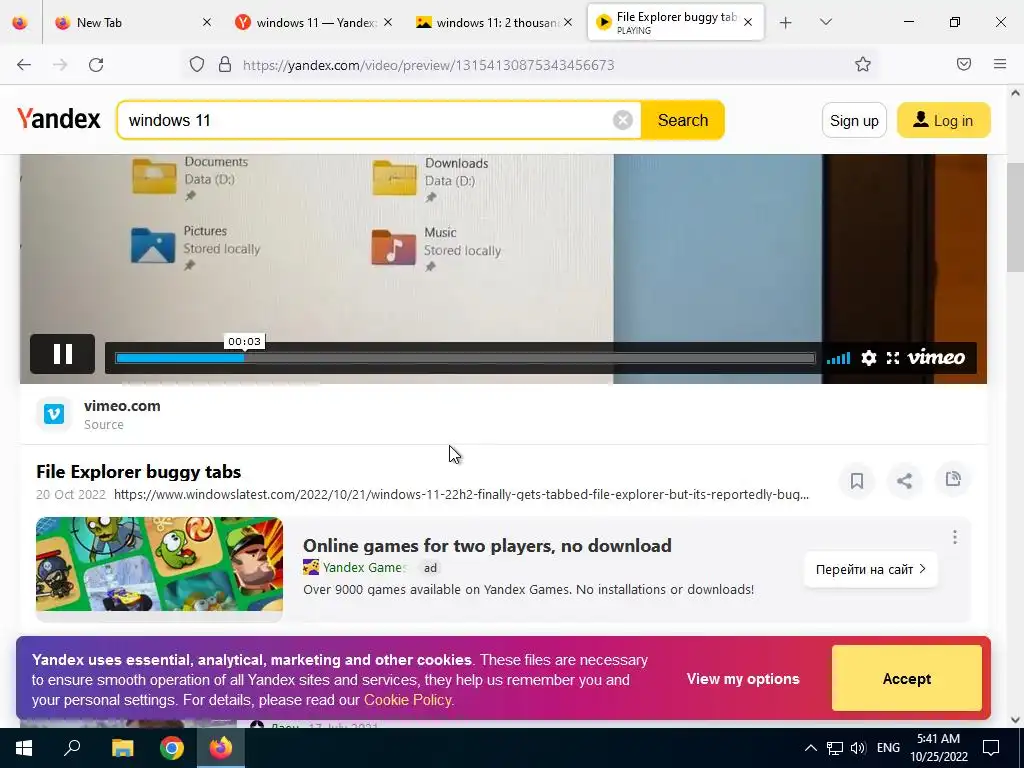1024x768 pixels.
Task: Open the Vimeo logo link
Action: click(936, 357)
